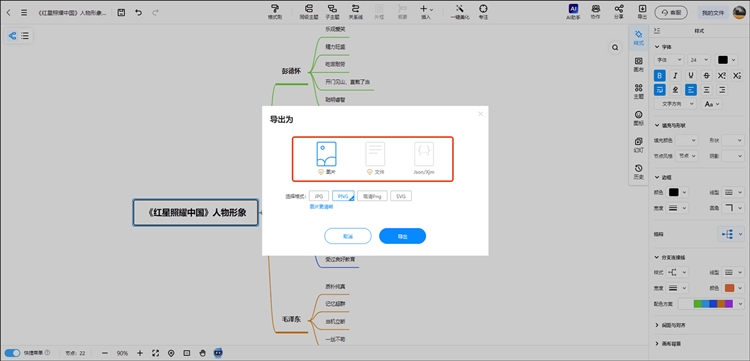Image resolution: width=750 pixels, height=361 pixels.
Task: Open the Theme (主题) side tab
Action: coord(638,91)
